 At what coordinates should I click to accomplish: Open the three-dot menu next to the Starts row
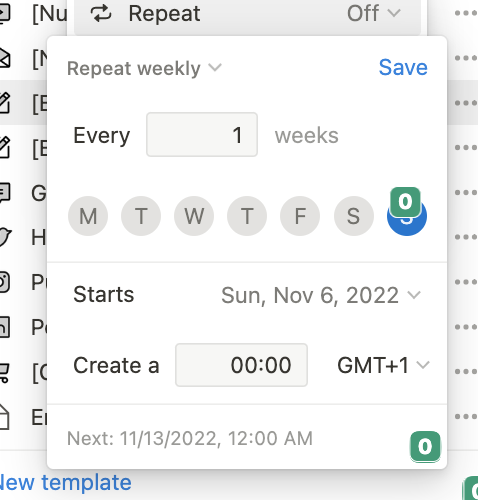point(466,282)
